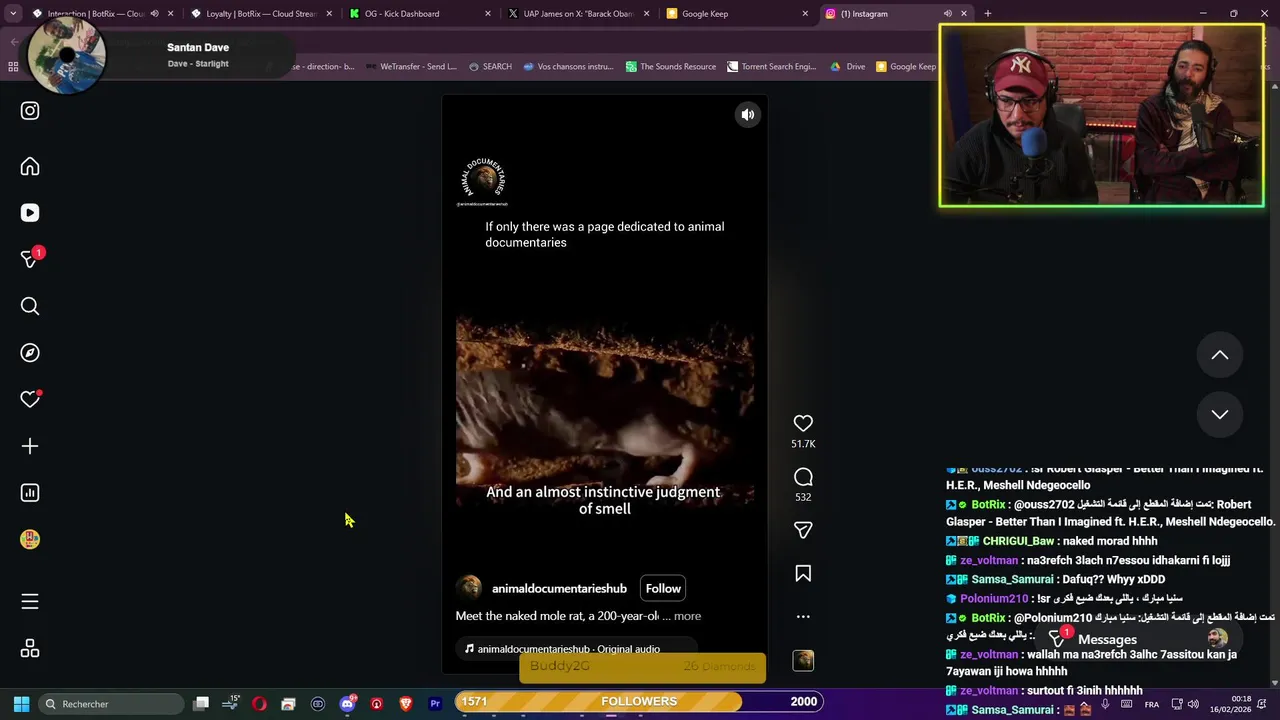Click the chat username 'CHRIGUI_Baw'

(1018, 541)
